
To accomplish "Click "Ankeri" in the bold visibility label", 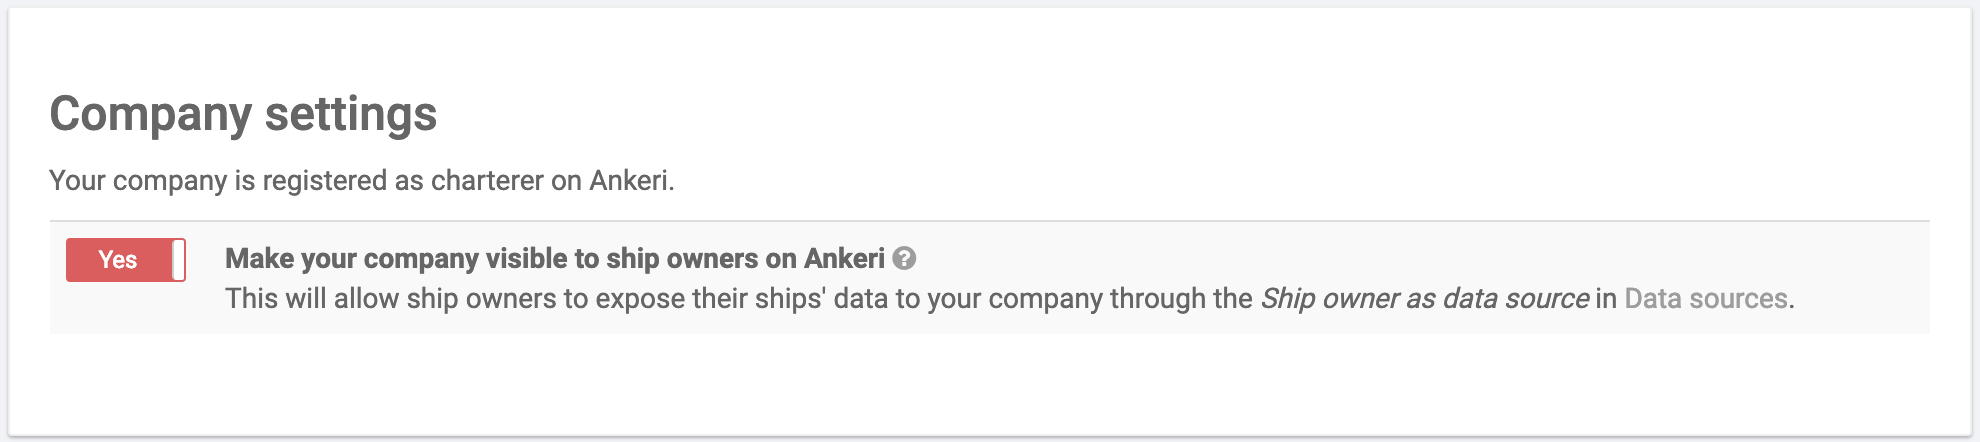I will coord(845,259).
